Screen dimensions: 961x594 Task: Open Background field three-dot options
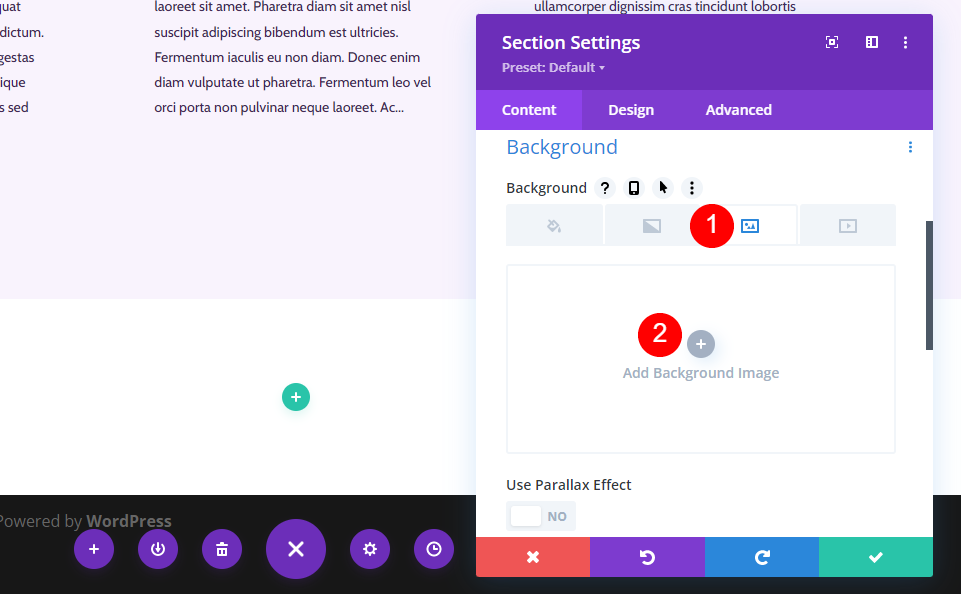click(692, 188)
